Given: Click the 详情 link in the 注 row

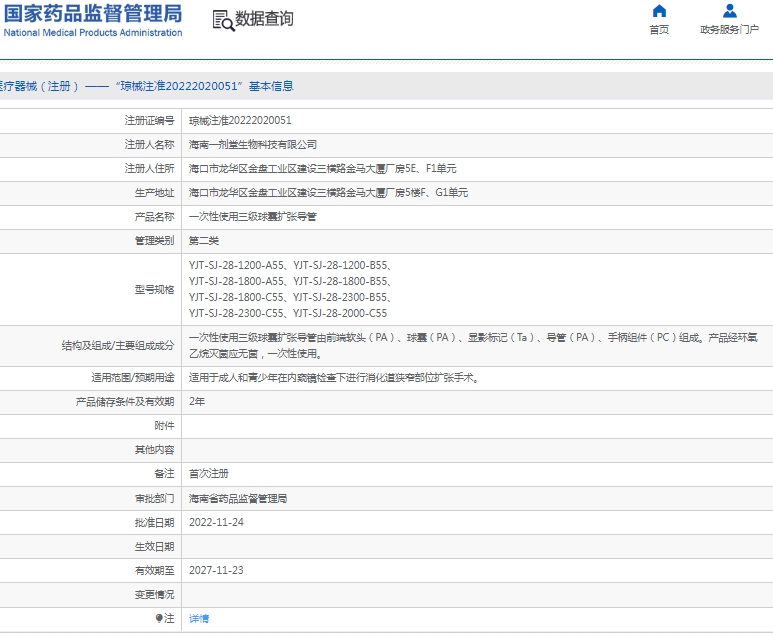Looking at the screenshot, I should pyautogui.click(x=199, y=618).
